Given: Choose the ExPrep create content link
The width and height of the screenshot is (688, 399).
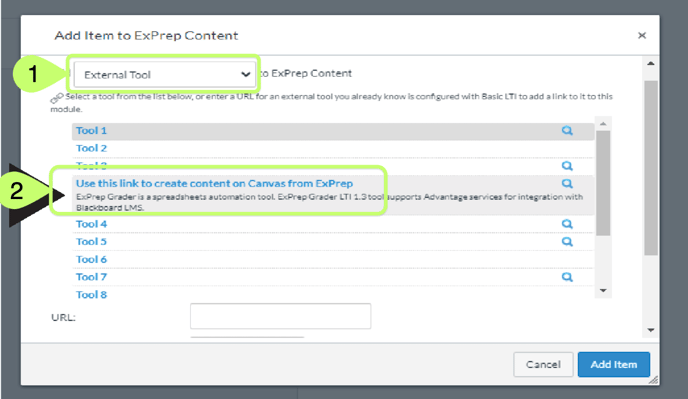Looking at the screenshot, I should coord(214,183).
